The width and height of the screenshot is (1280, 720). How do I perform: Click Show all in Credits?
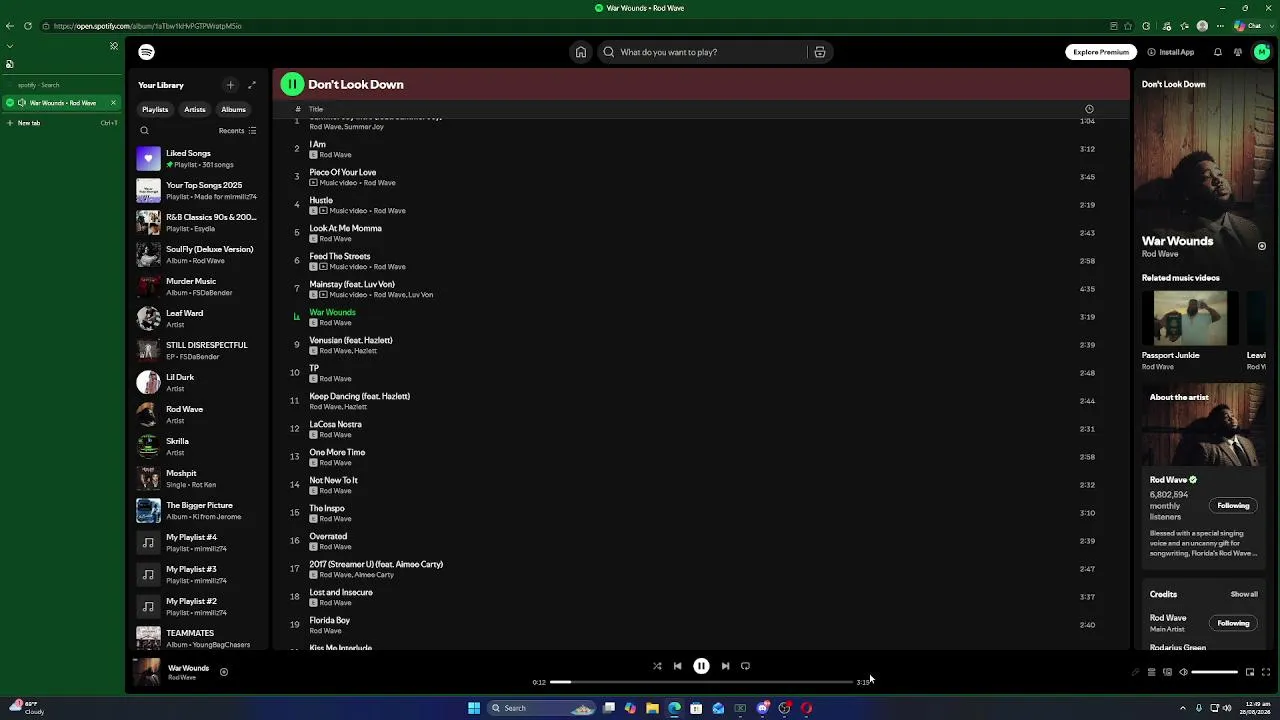[1244, 594]
